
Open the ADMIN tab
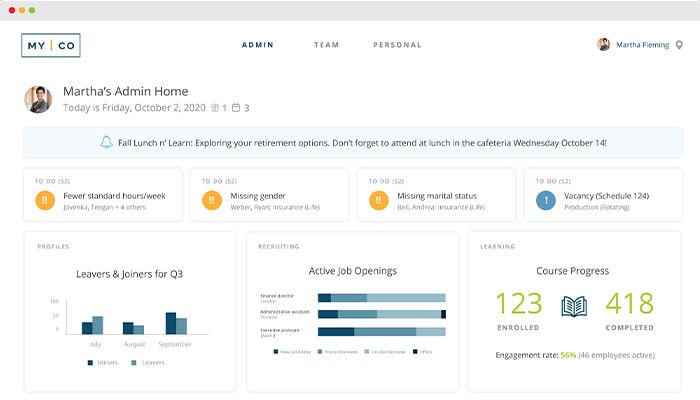pos(258,45)
